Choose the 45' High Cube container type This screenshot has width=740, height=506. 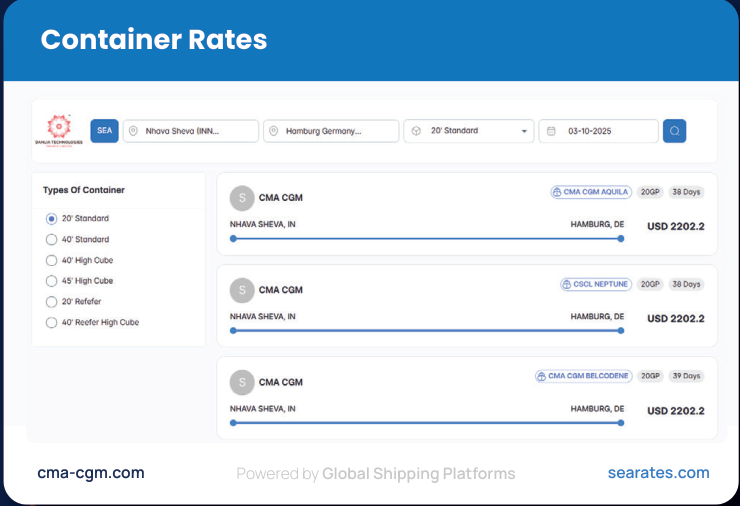pyautogui.click(x=51, y=281)
